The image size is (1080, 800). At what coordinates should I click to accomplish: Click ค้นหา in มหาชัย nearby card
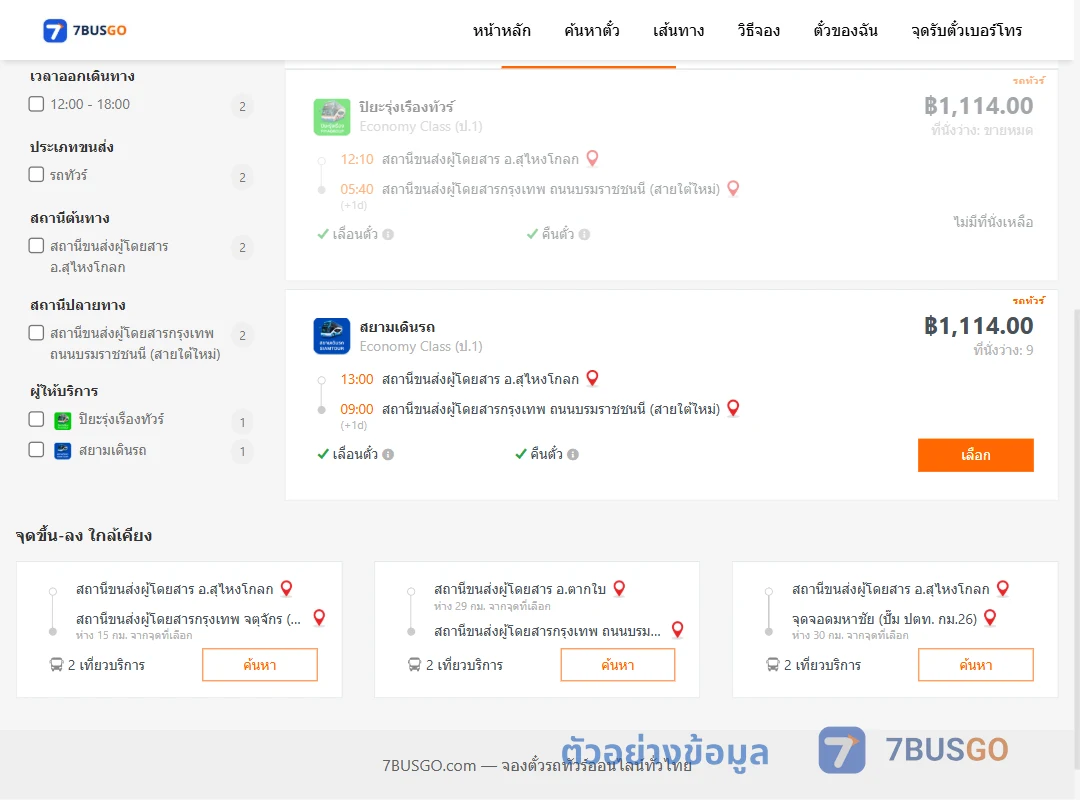[x=976, y=665]
